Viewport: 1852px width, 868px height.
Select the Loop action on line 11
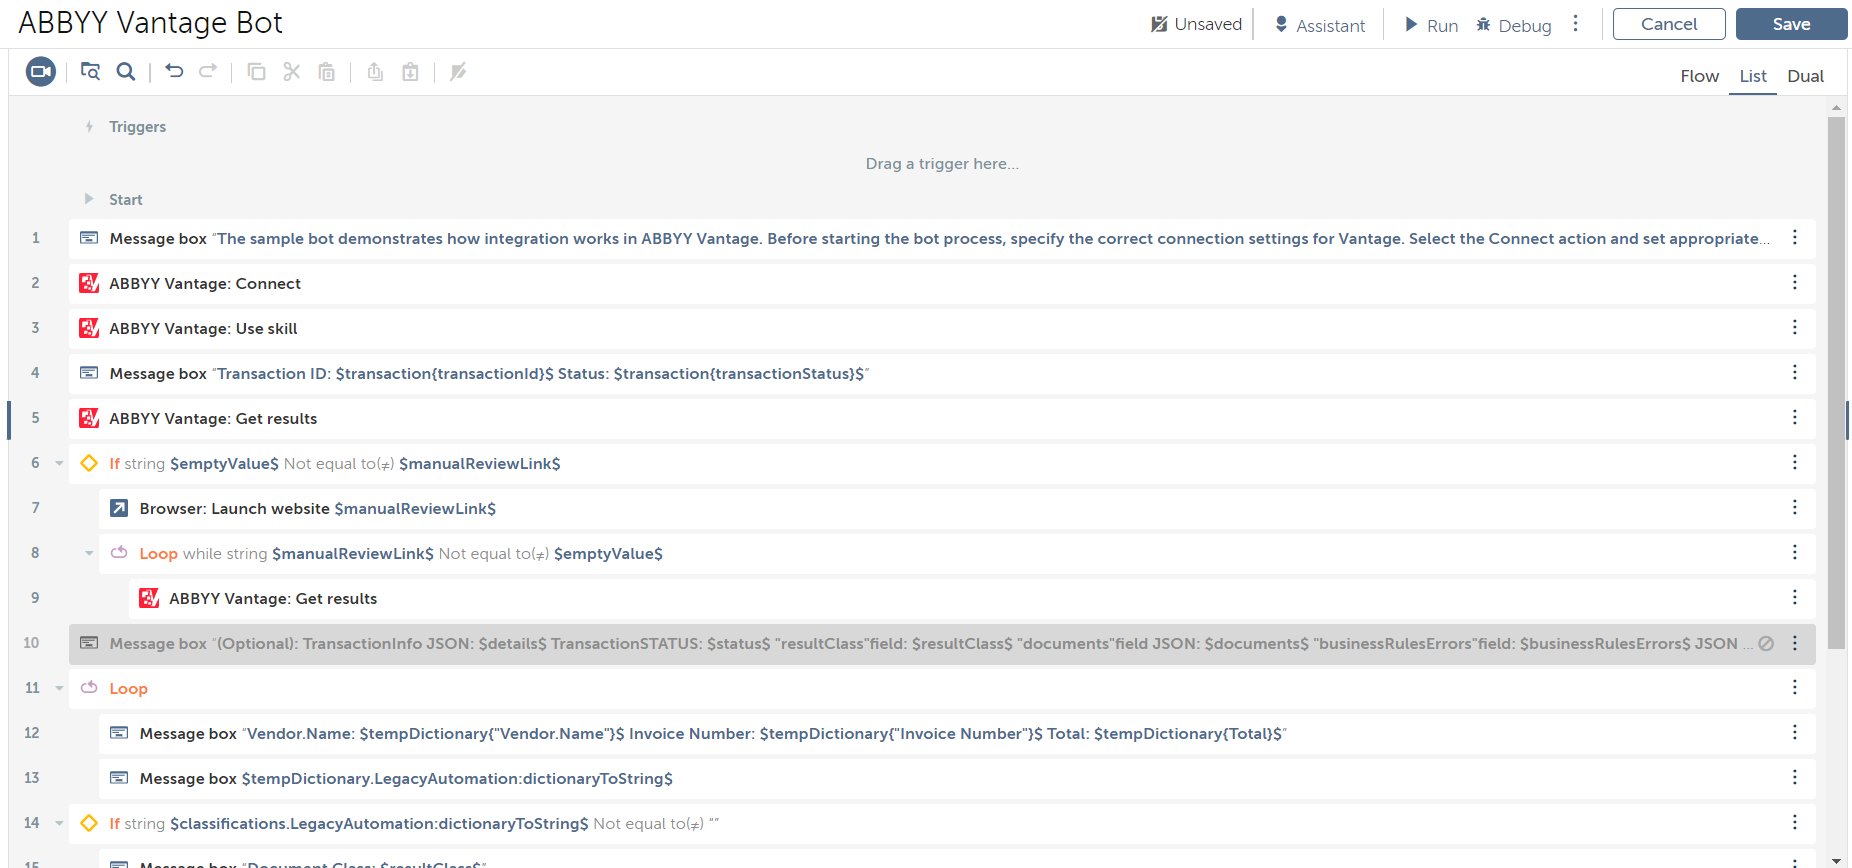tap(942, 688)
